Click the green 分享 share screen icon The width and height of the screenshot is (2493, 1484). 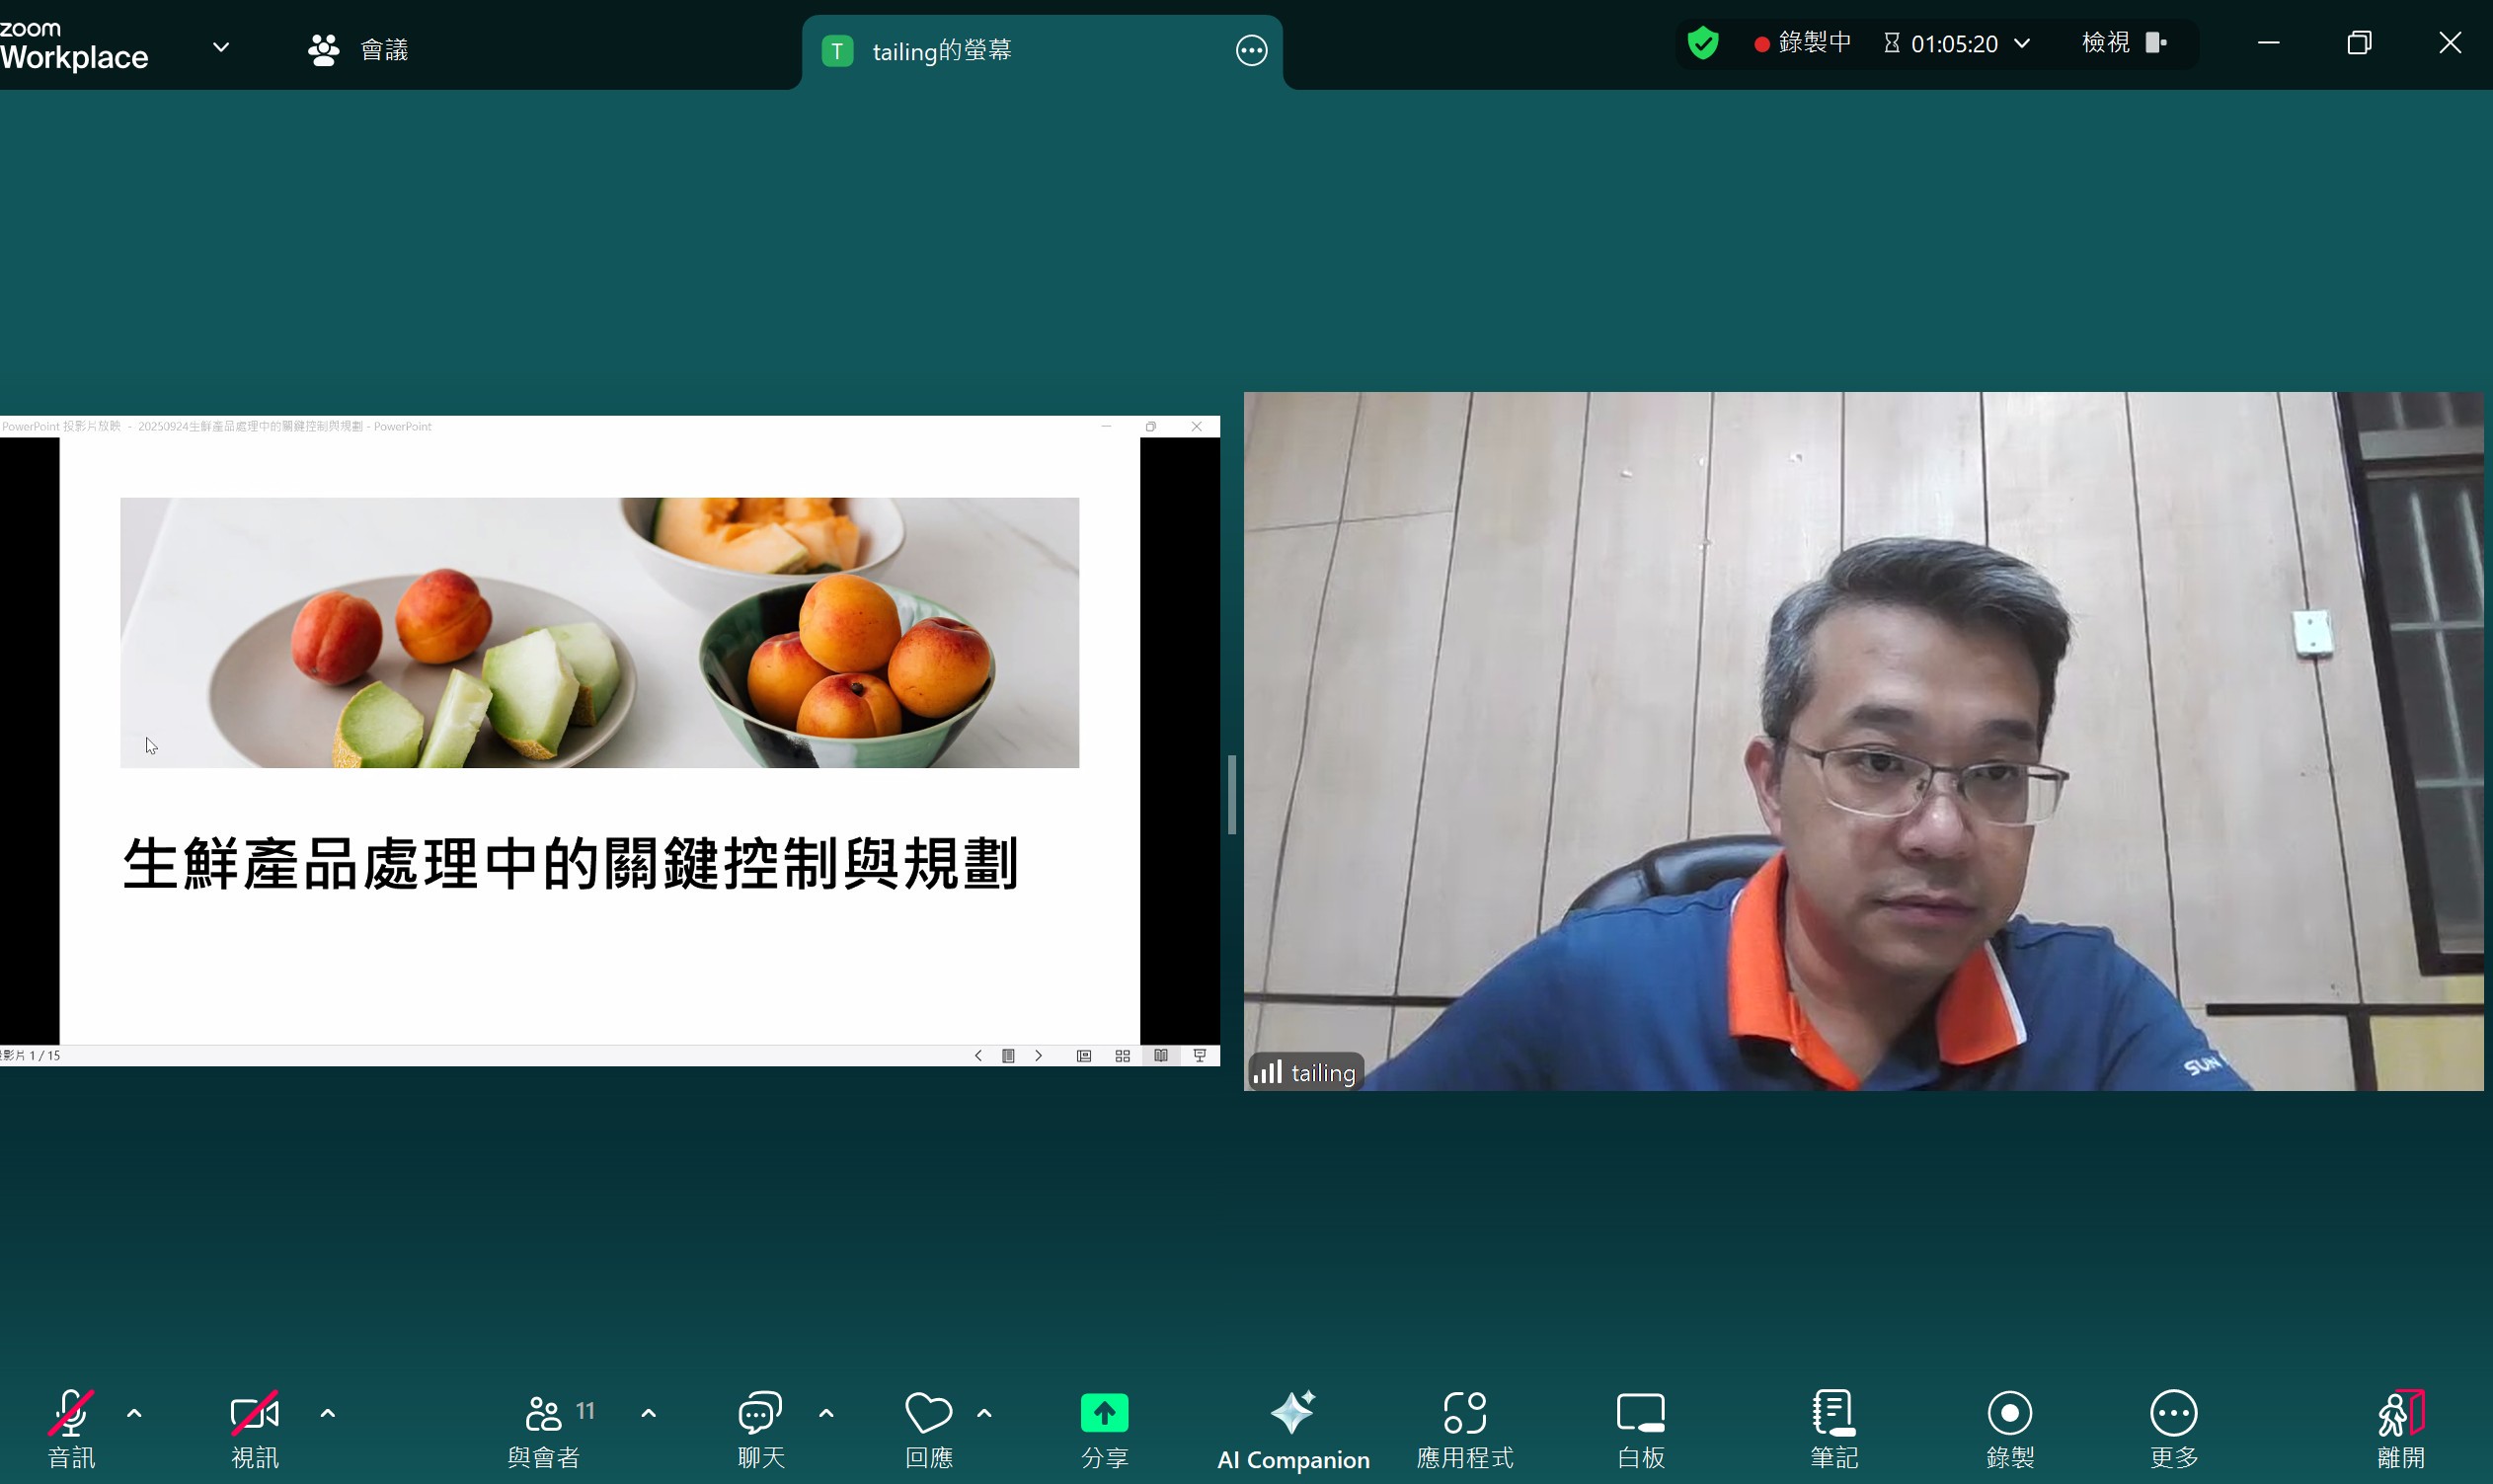coord(1104,1413)
